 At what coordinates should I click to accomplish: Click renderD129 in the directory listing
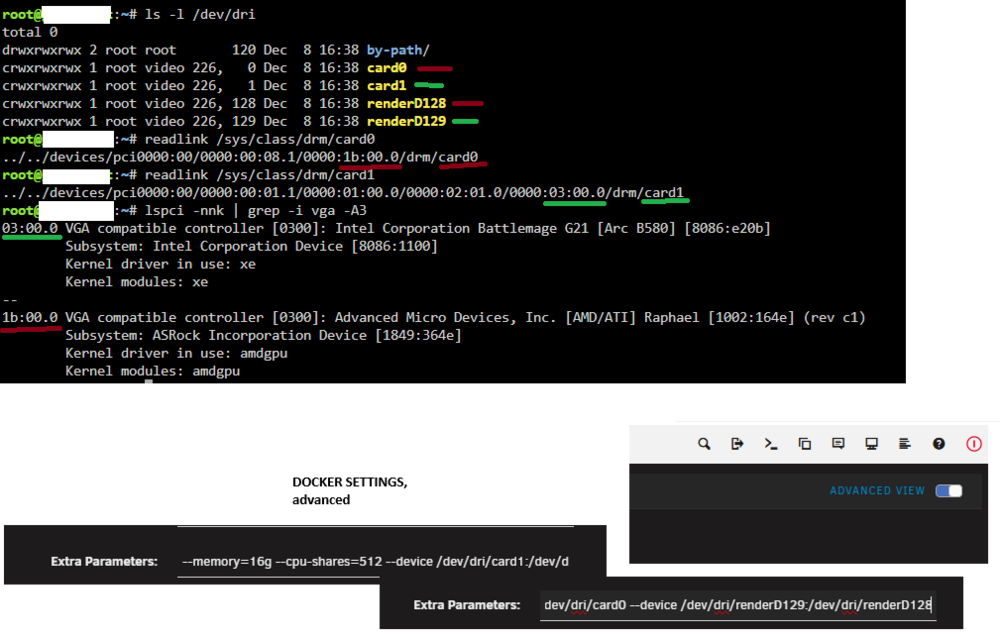tap(406, 121)
